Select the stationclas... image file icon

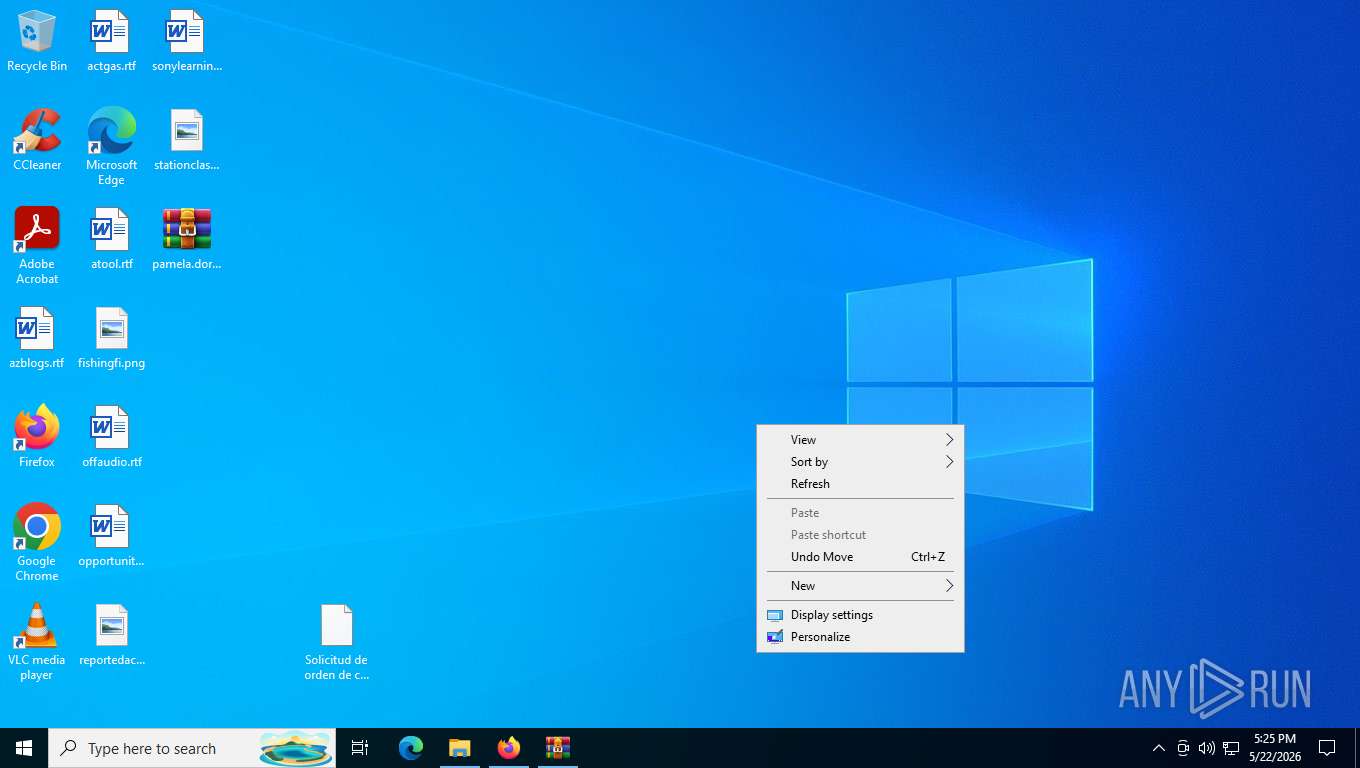[x=186, y=140]
